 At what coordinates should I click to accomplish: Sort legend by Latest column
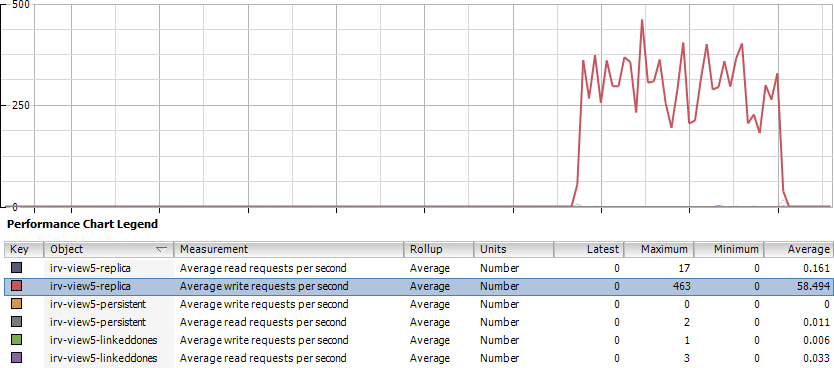click(589, 249)
